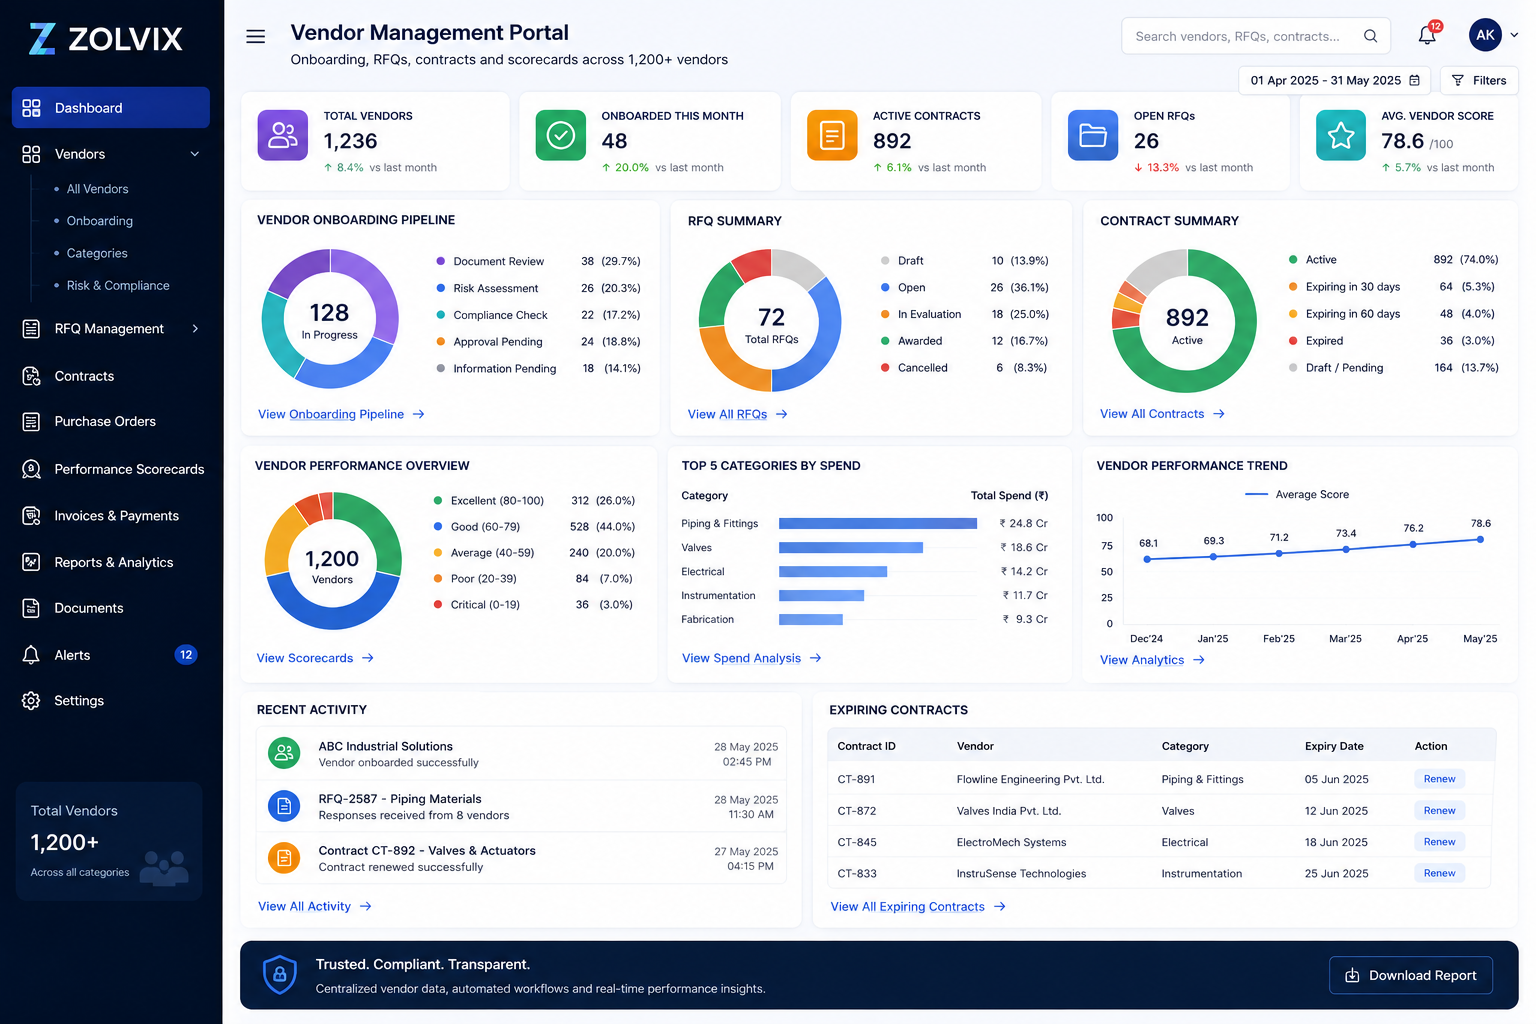Click the Onboarded This Month checkmark icon

pyautogui.click(x=560, y=135)
